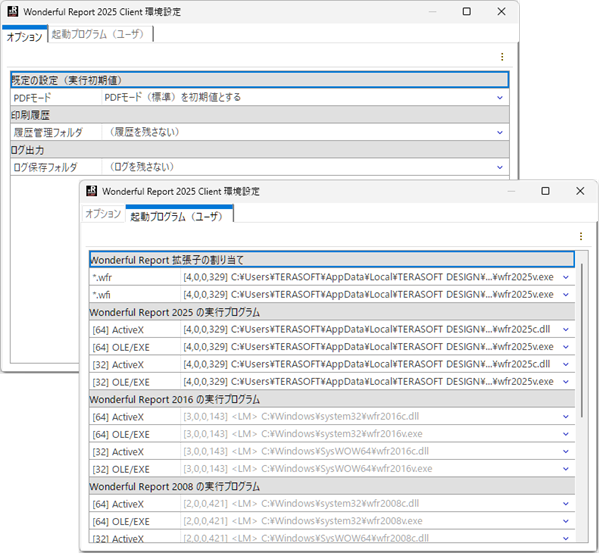Open 起動プログラム（ユーザ） tab in back window
This screenshot has width=600, height=556.
100,34
